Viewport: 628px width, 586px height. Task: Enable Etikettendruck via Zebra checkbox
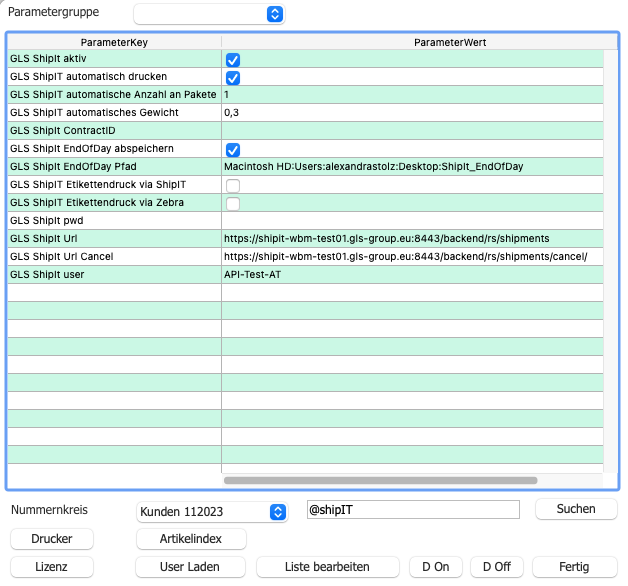coord(233,204)
